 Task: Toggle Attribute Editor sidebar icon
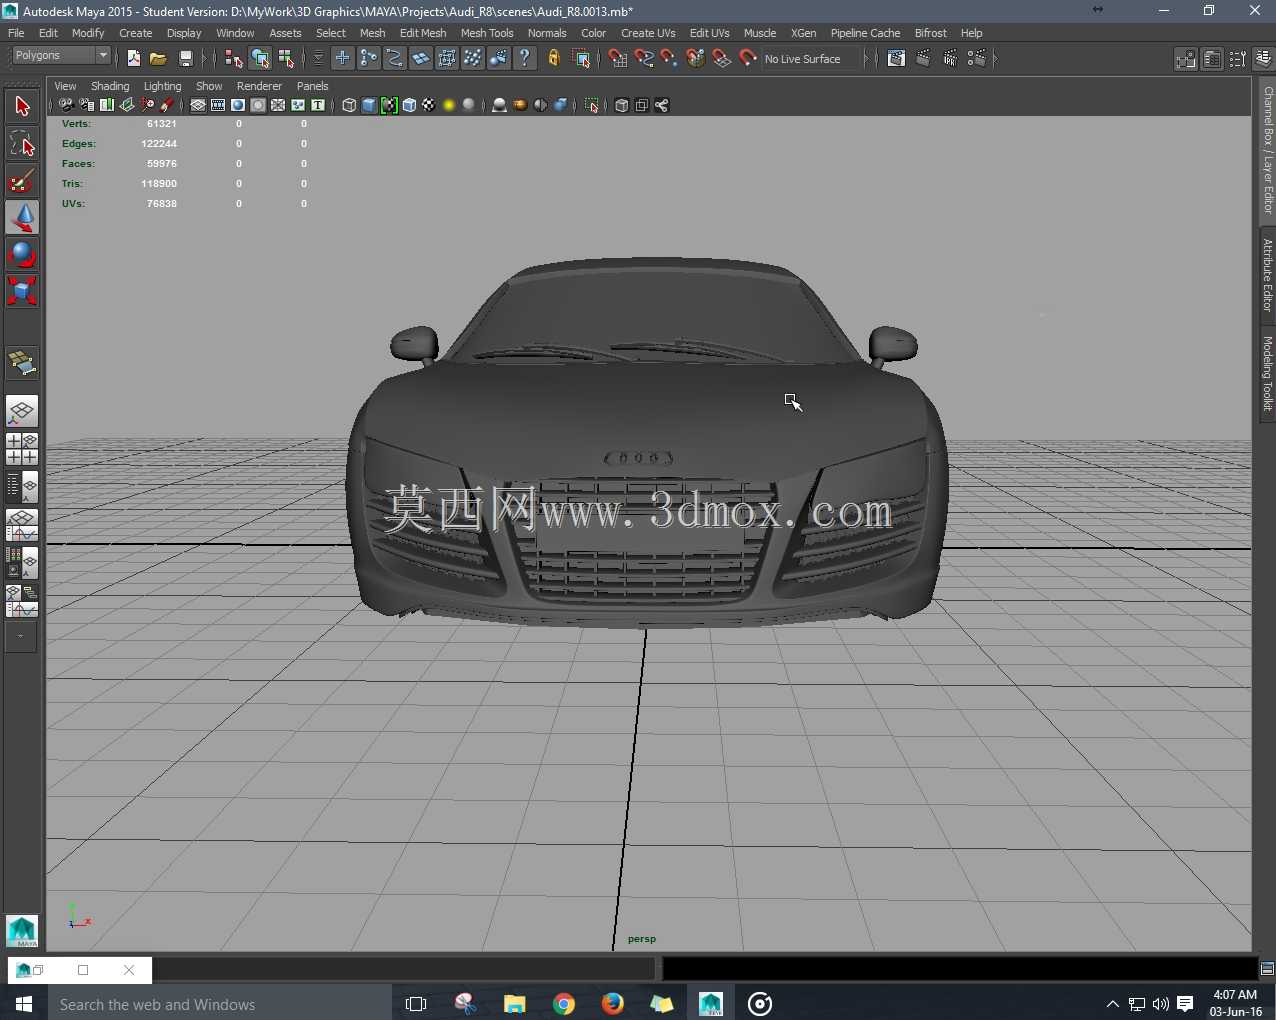point(1212,59)
